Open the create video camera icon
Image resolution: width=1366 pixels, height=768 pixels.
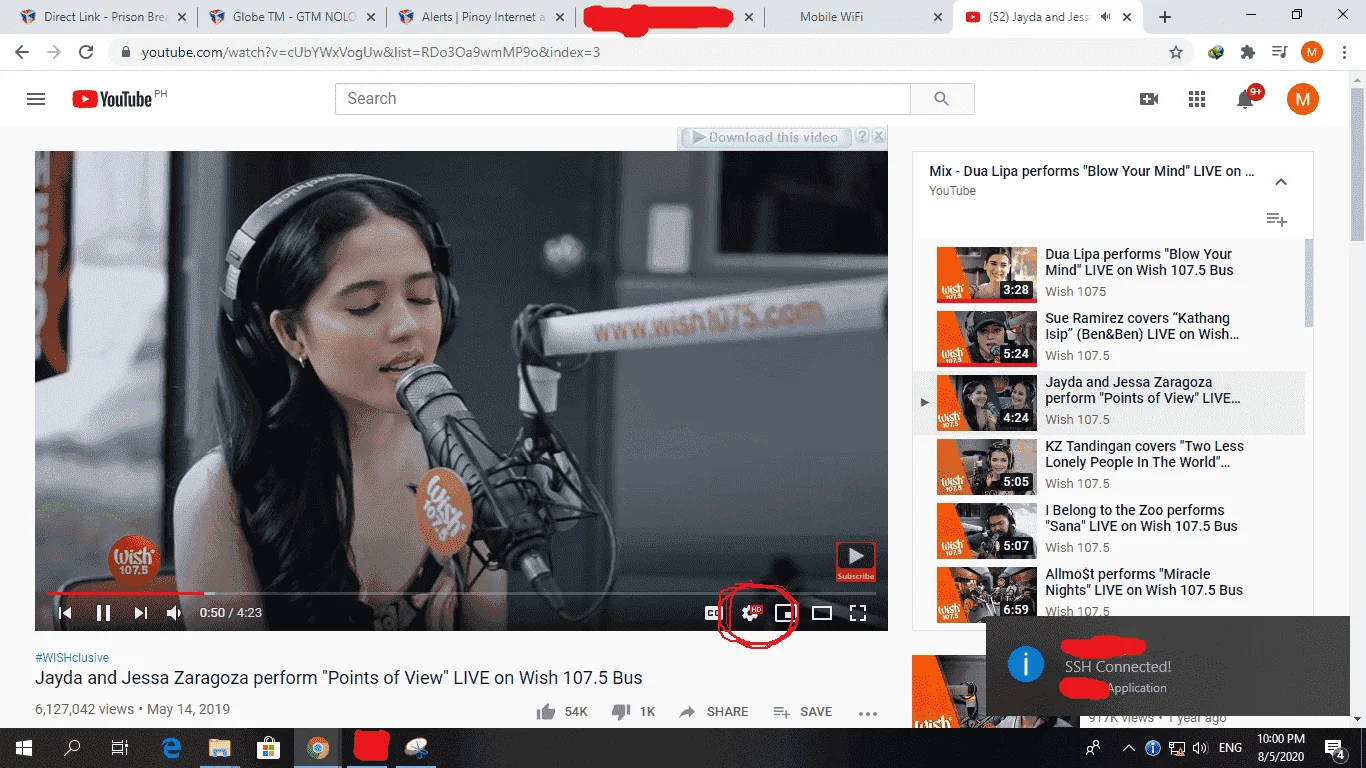[1149, 99]
